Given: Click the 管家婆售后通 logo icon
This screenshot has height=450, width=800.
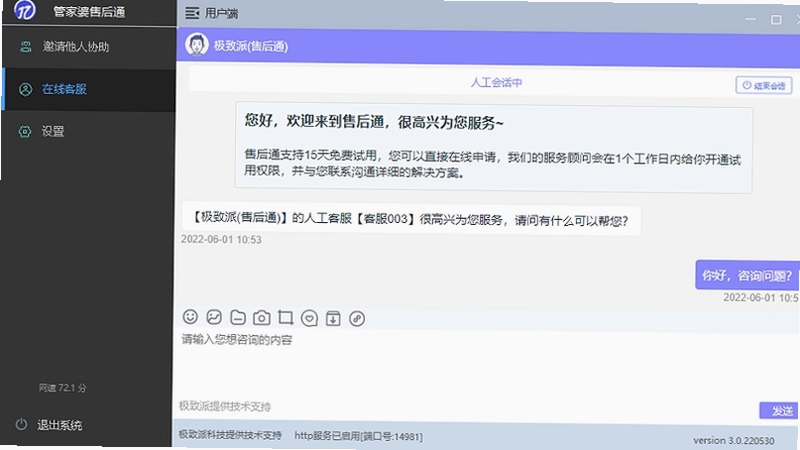Looking at the screenshot, I should [x=24, y=10].
